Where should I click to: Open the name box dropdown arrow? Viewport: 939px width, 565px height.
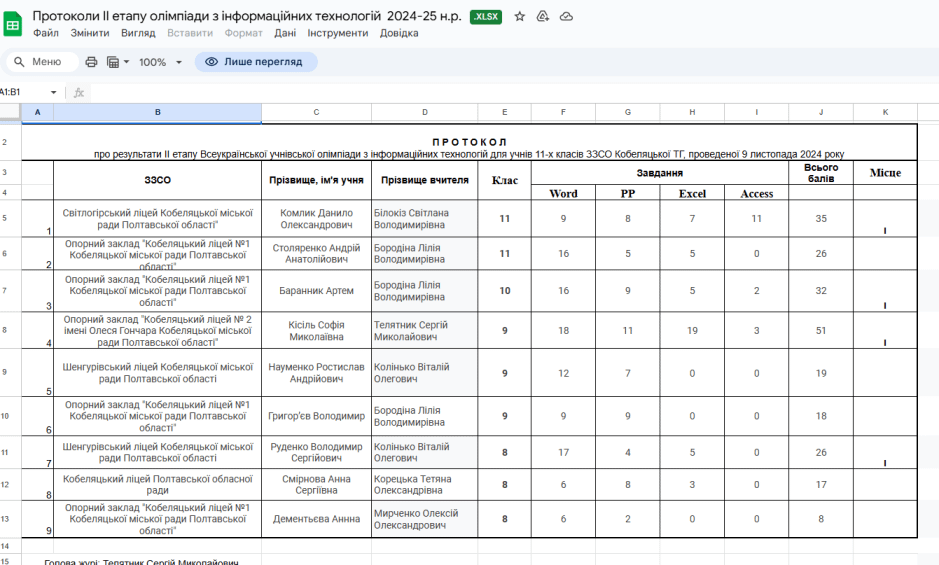[54, 92]
